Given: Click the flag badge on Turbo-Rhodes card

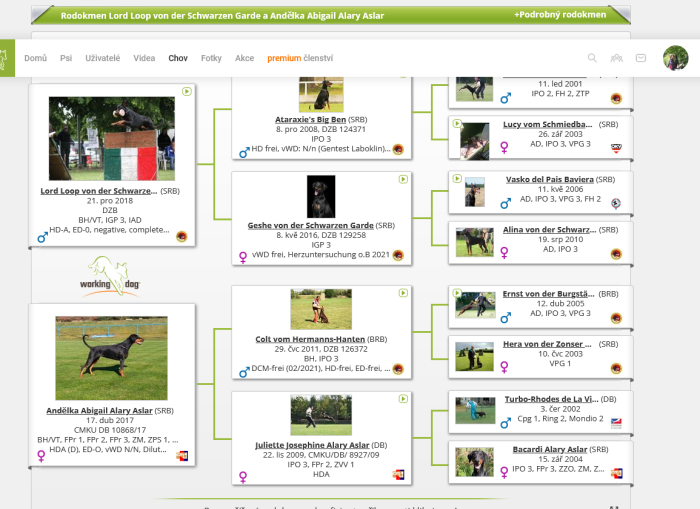Looking at the screenshot, I should click(x=616, y=423).
